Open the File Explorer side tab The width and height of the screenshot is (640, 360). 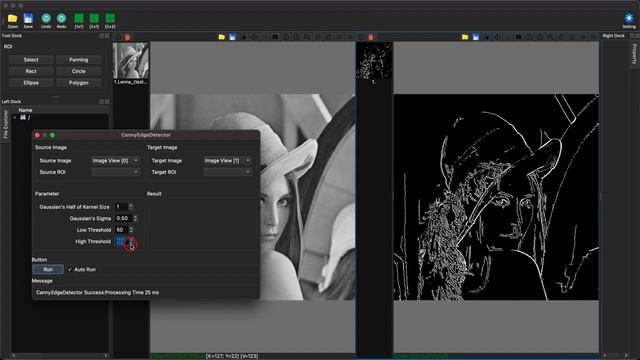coord(5,124)
